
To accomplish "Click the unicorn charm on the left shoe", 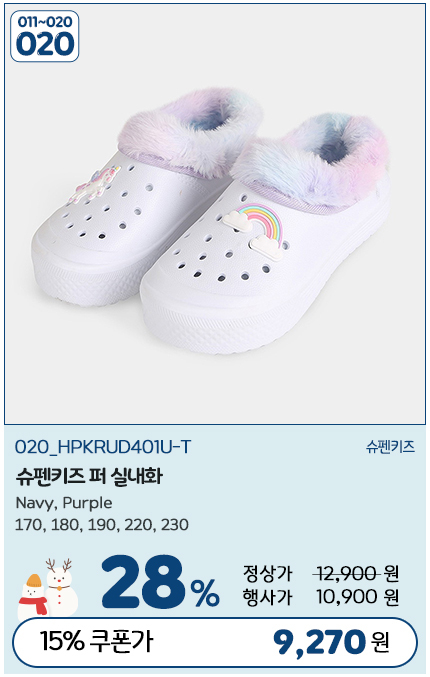I will point(94,184).
